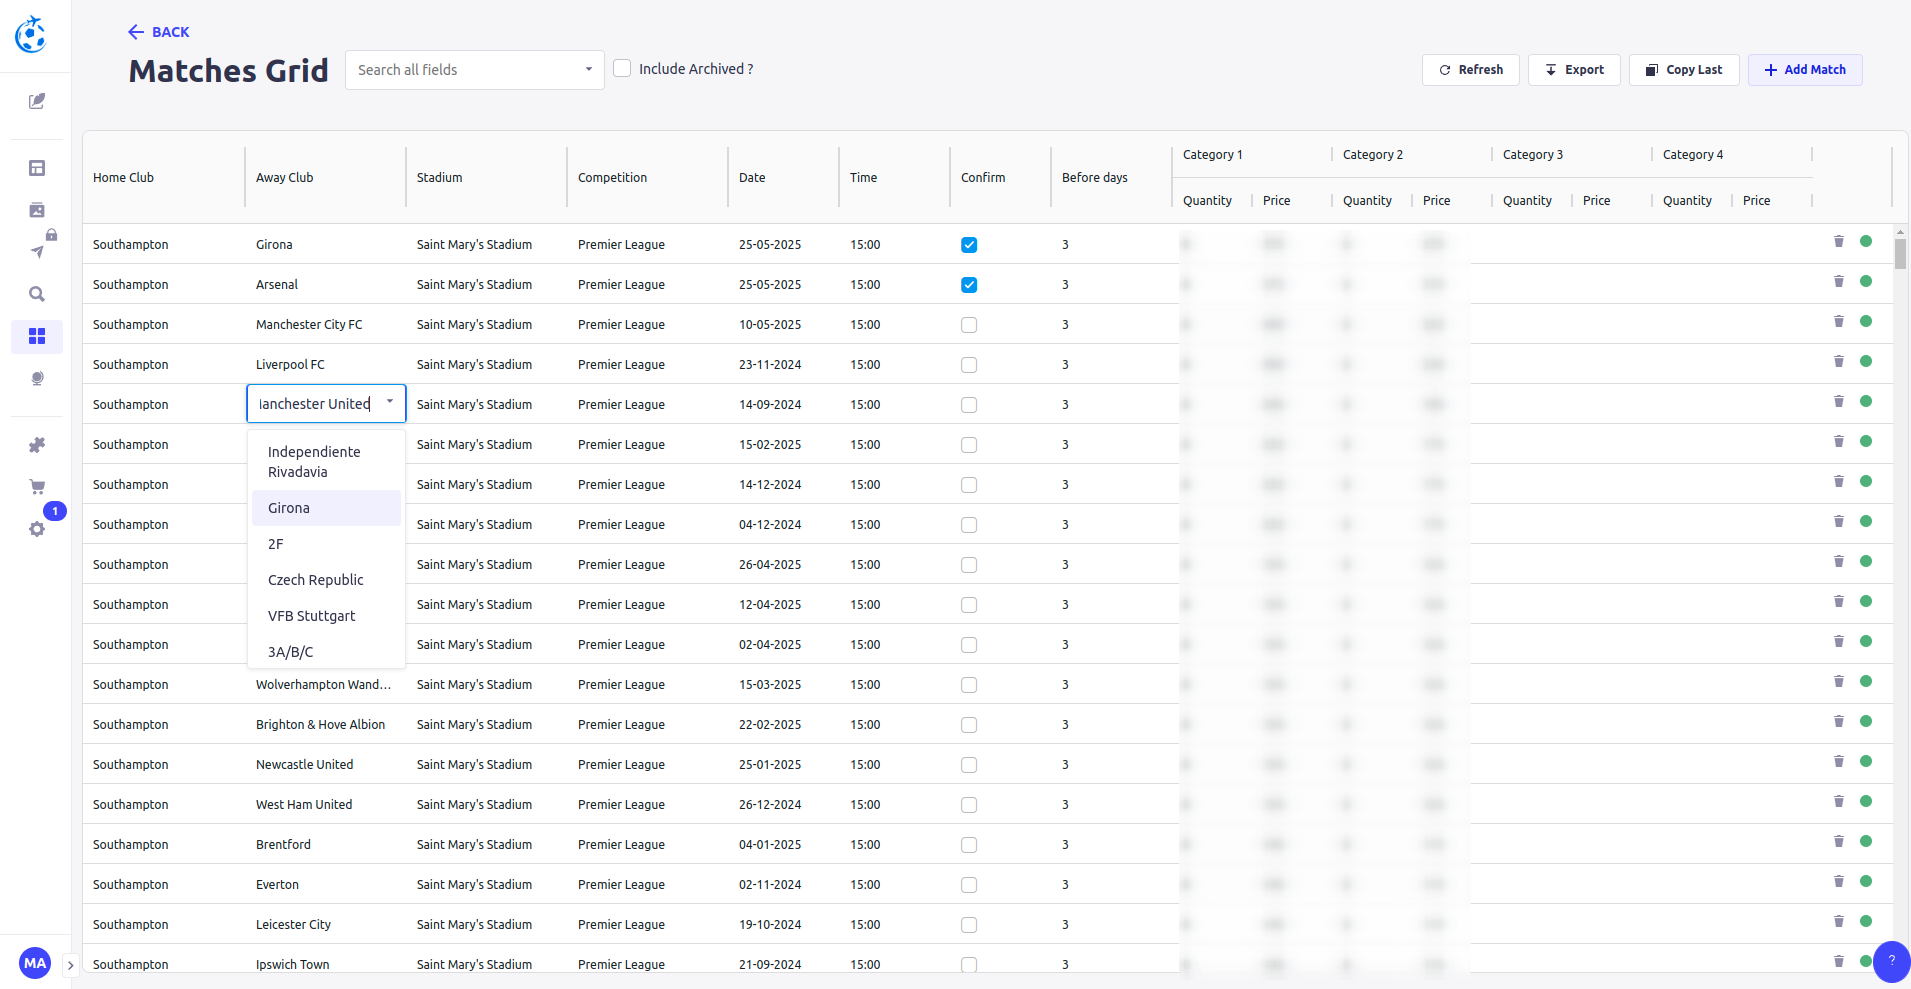Check Confirm for the Everton match
This screenshot has width=1911, height=989.
click(x=969, y=885)
